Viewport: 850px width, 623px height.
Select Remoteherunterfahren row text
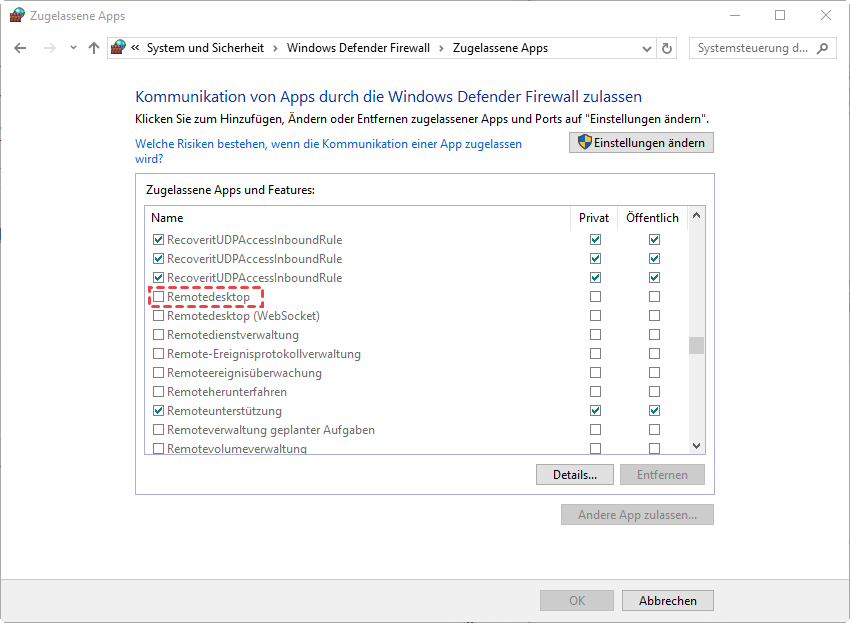tap(227, 392)
